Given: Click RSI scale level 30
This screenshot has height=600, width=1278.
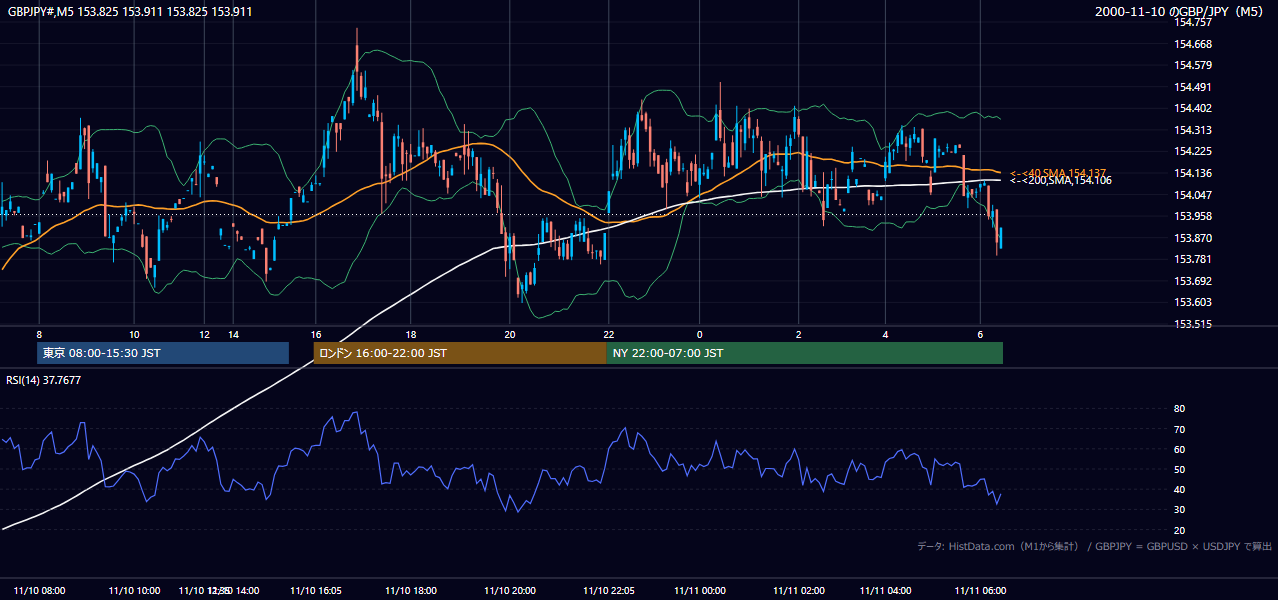Looking at the screenshot, I should click(x=1179, y=509).
